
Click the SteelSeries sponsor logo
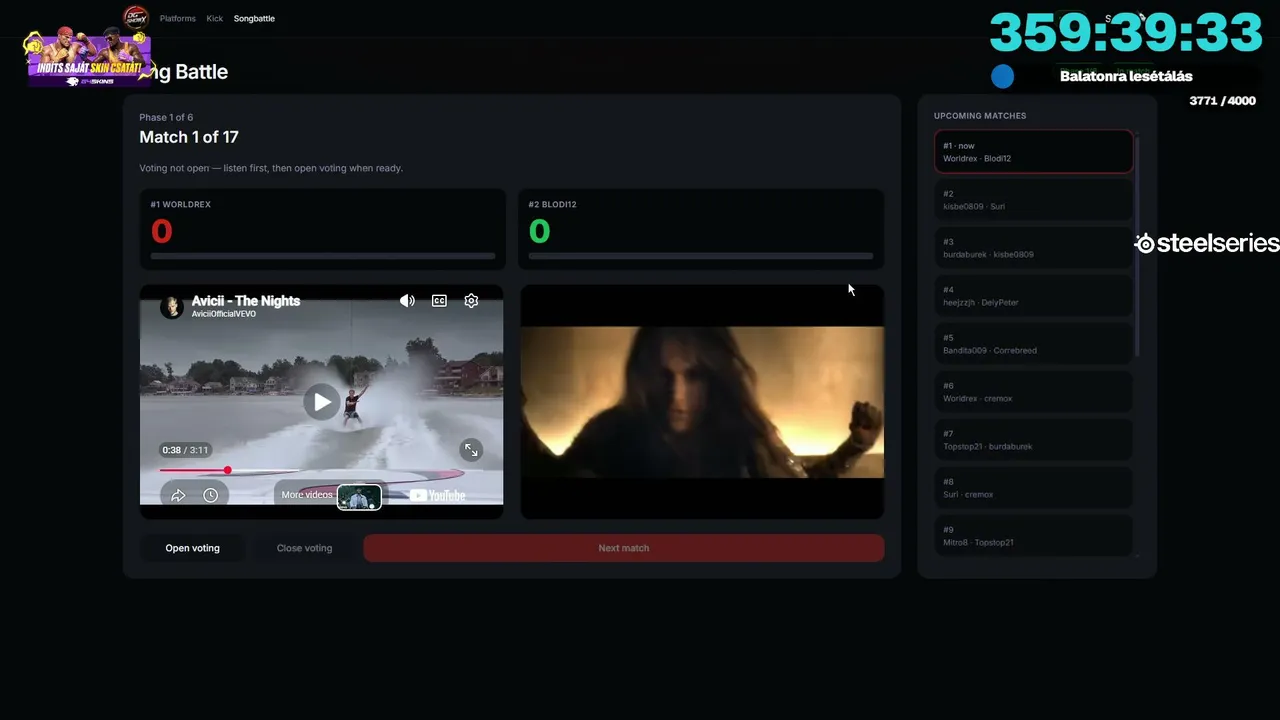coord(1207,243)
